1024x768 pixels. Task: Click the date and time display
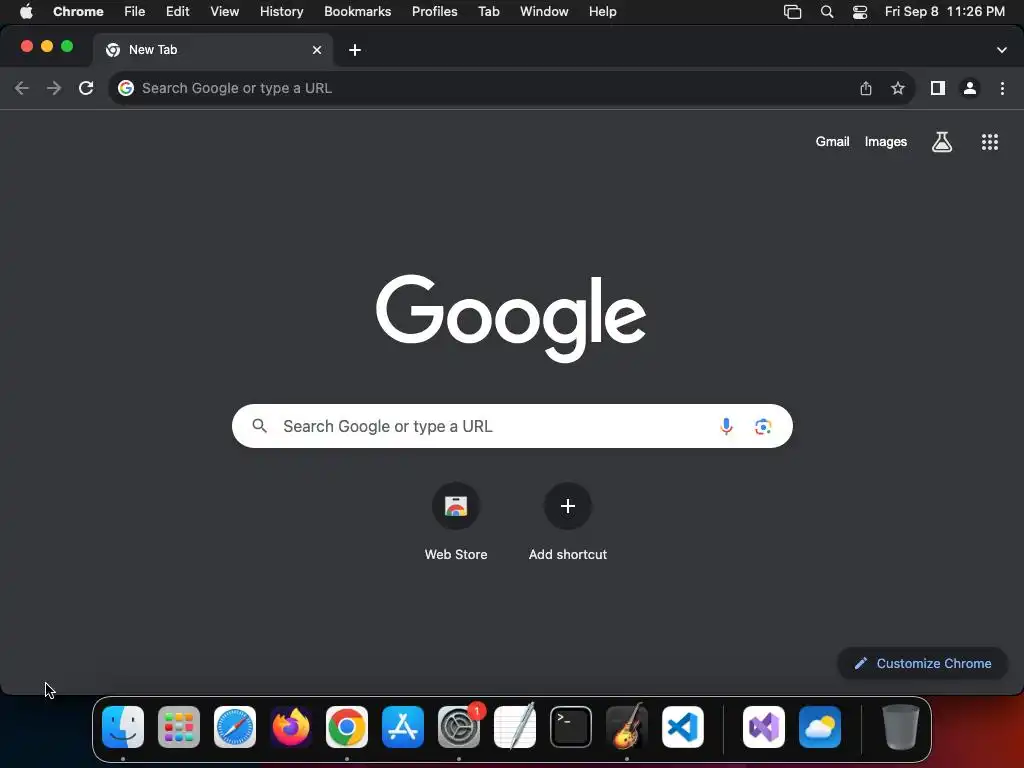click(x=944, y=12)
